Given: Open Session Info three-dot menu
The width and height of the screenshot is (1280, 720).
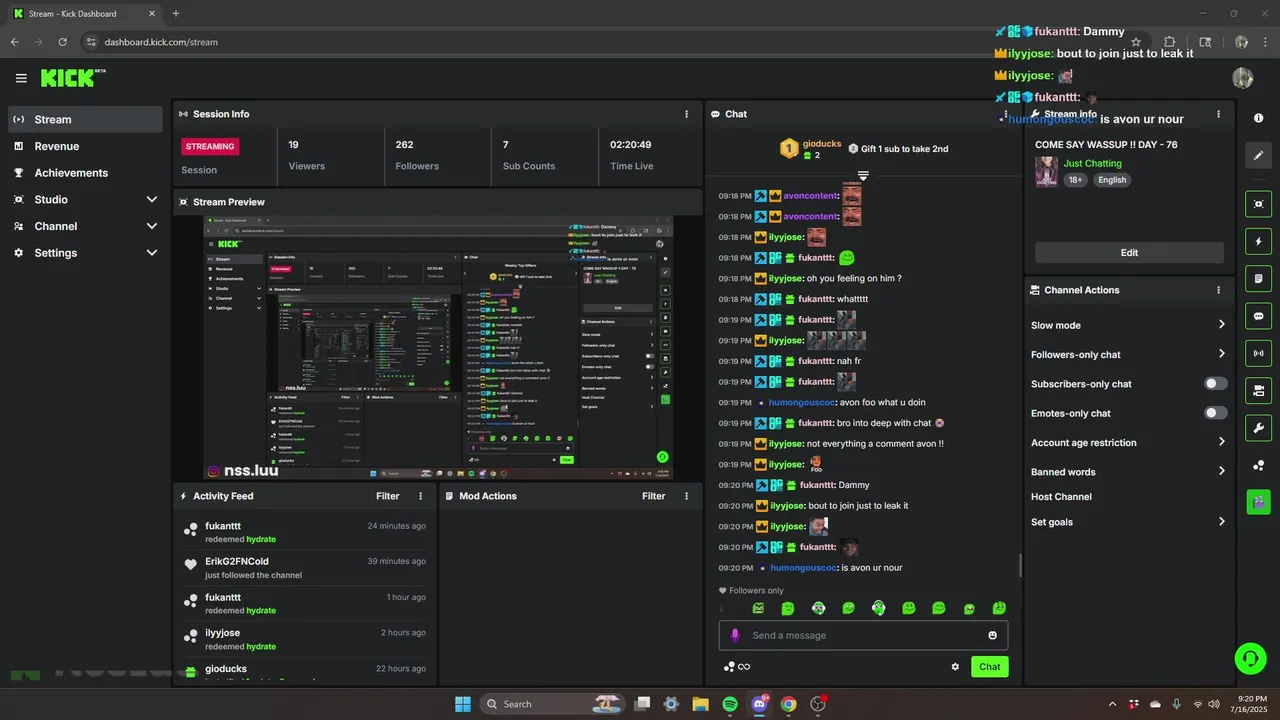Looking at the screenshot, I should 686,114.
